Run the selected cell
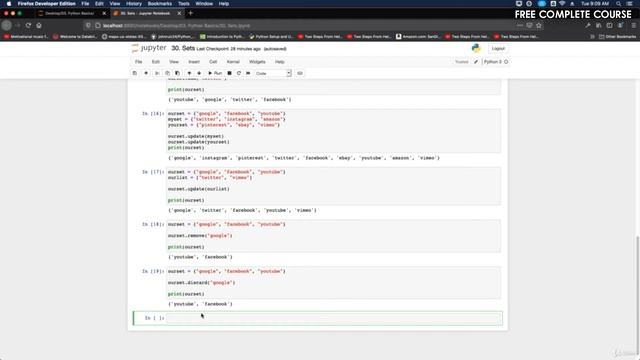 pos(215,73)
